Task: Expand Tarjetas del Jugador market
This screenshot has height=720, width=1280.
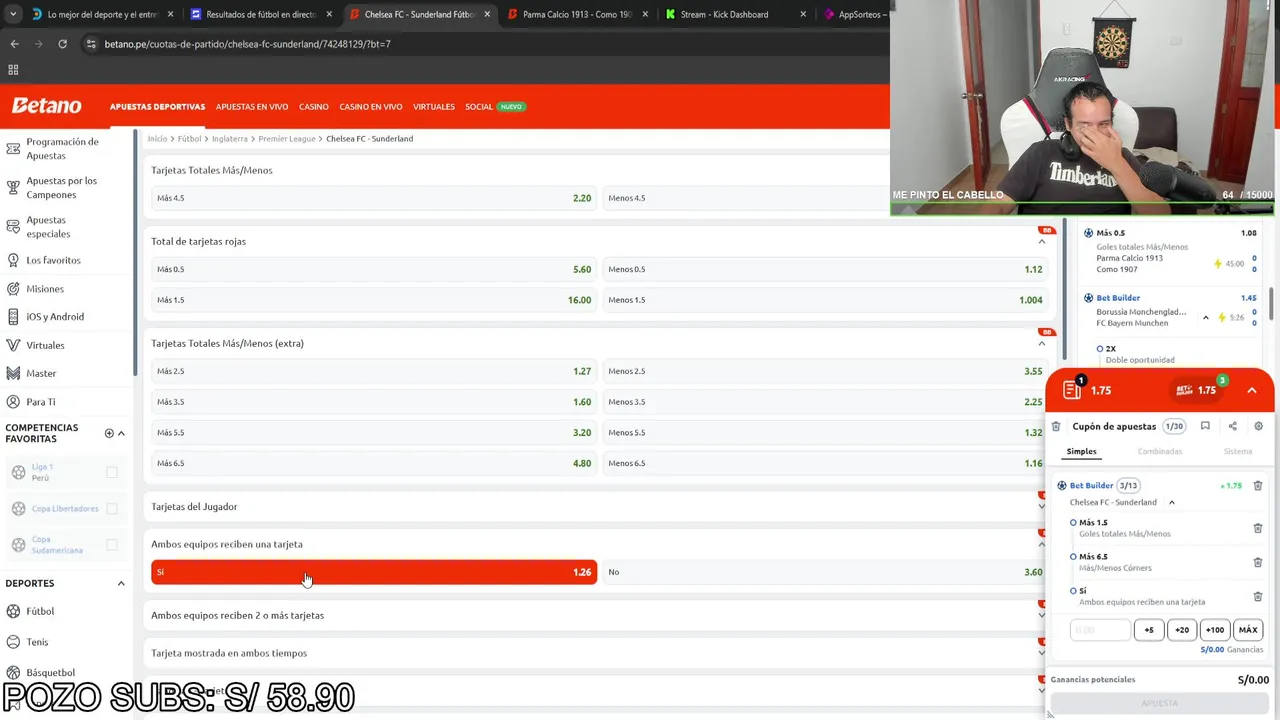Action: pyautogui.click(x=1041, y=507)
